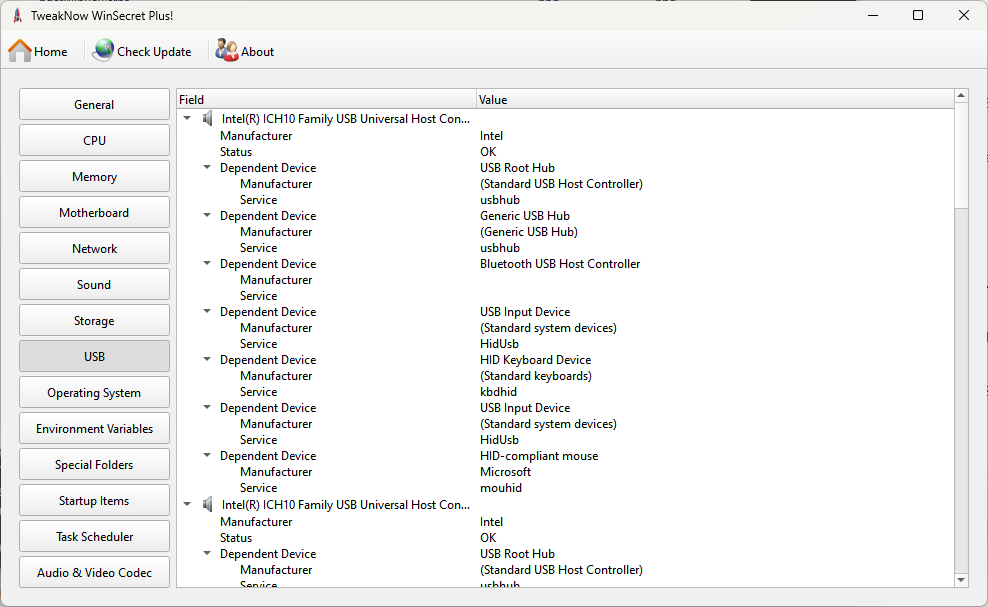Open the Motherboard section

95,212
